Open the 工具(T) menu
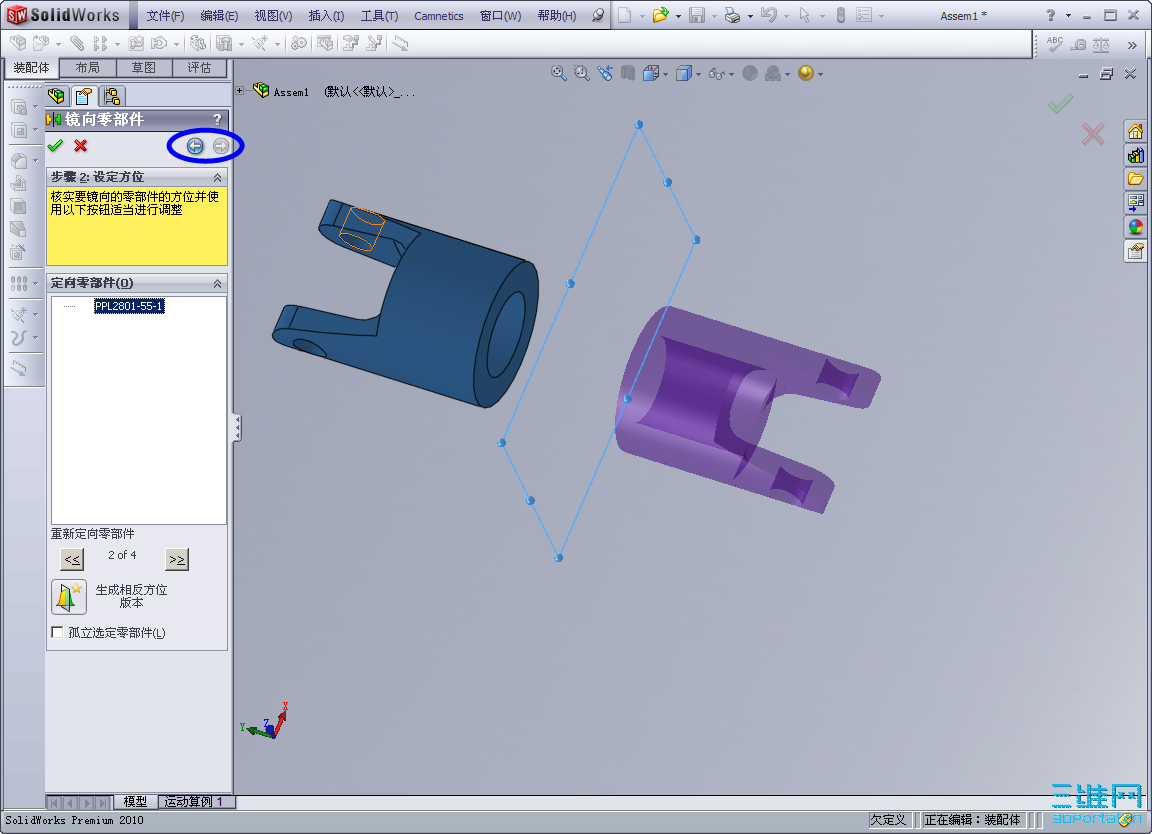Screen dimensions: 1152x834 coord(379,15)
